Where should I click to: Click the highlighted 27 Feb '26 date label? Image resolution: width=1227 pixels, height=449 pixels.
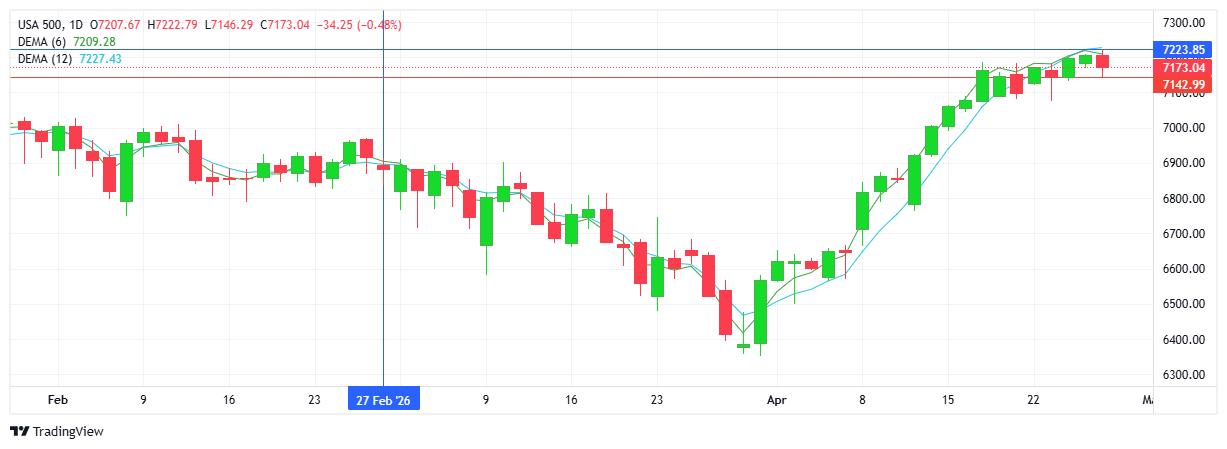(383, 400)
